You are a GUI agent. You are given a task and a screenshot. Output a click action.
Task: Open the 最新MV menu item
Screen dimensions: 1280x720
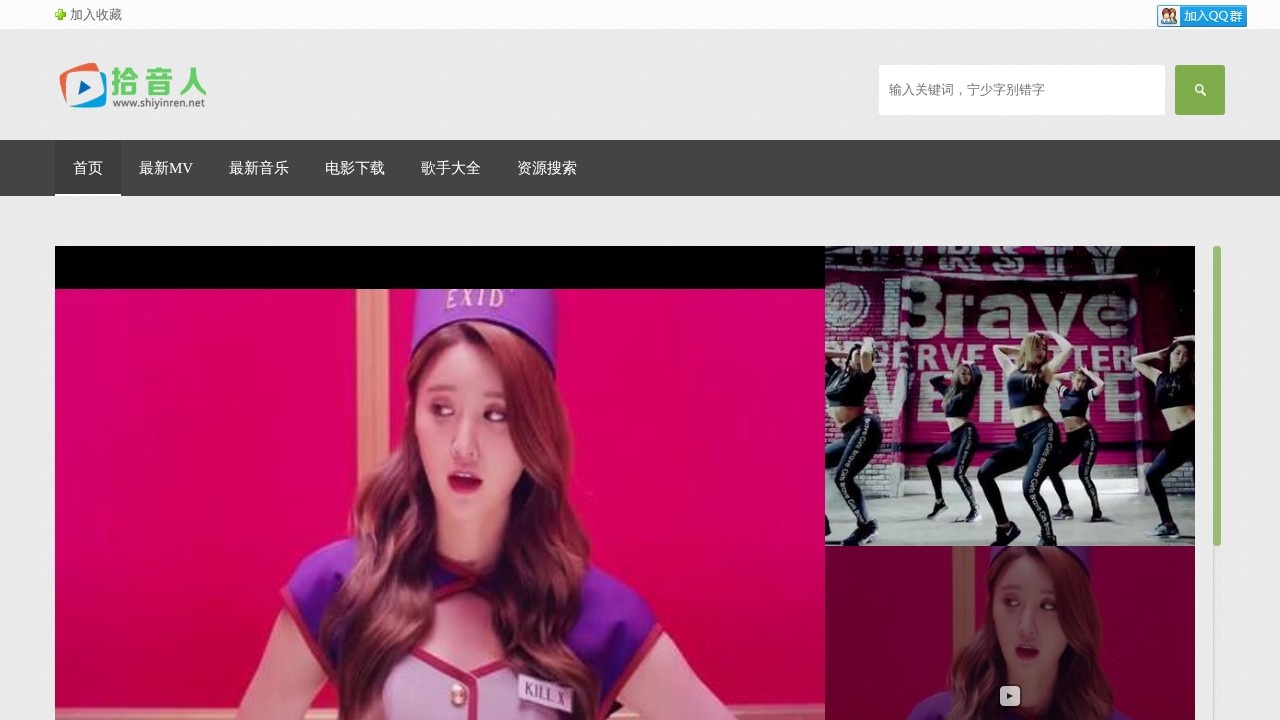click(166, 168)
